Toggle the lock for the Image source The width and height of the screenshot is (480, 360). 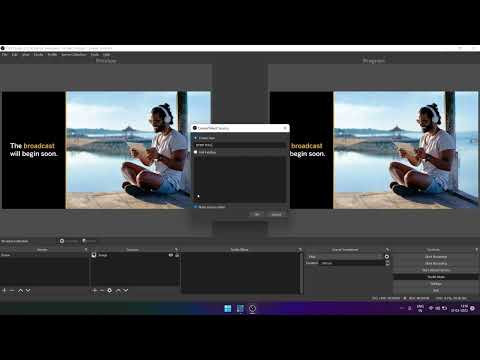pyautogui.click(x=177, y=255)
